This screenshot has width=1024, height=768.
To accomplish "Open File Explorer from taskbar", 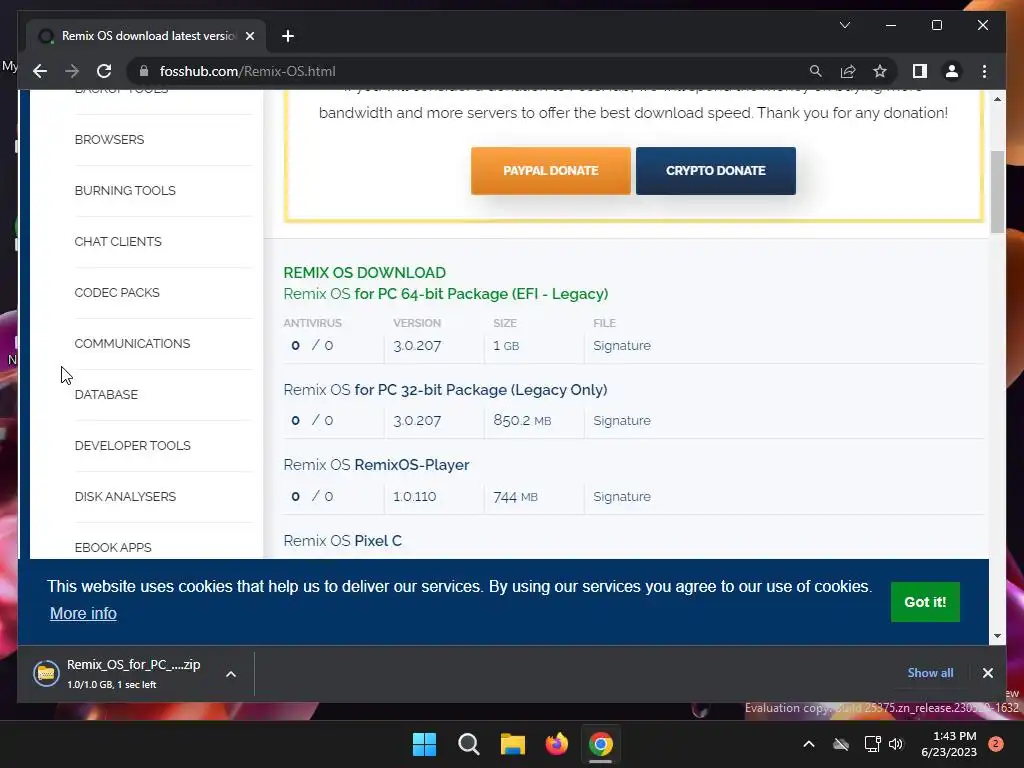I will pyautogui.click(x=513, y=744).
